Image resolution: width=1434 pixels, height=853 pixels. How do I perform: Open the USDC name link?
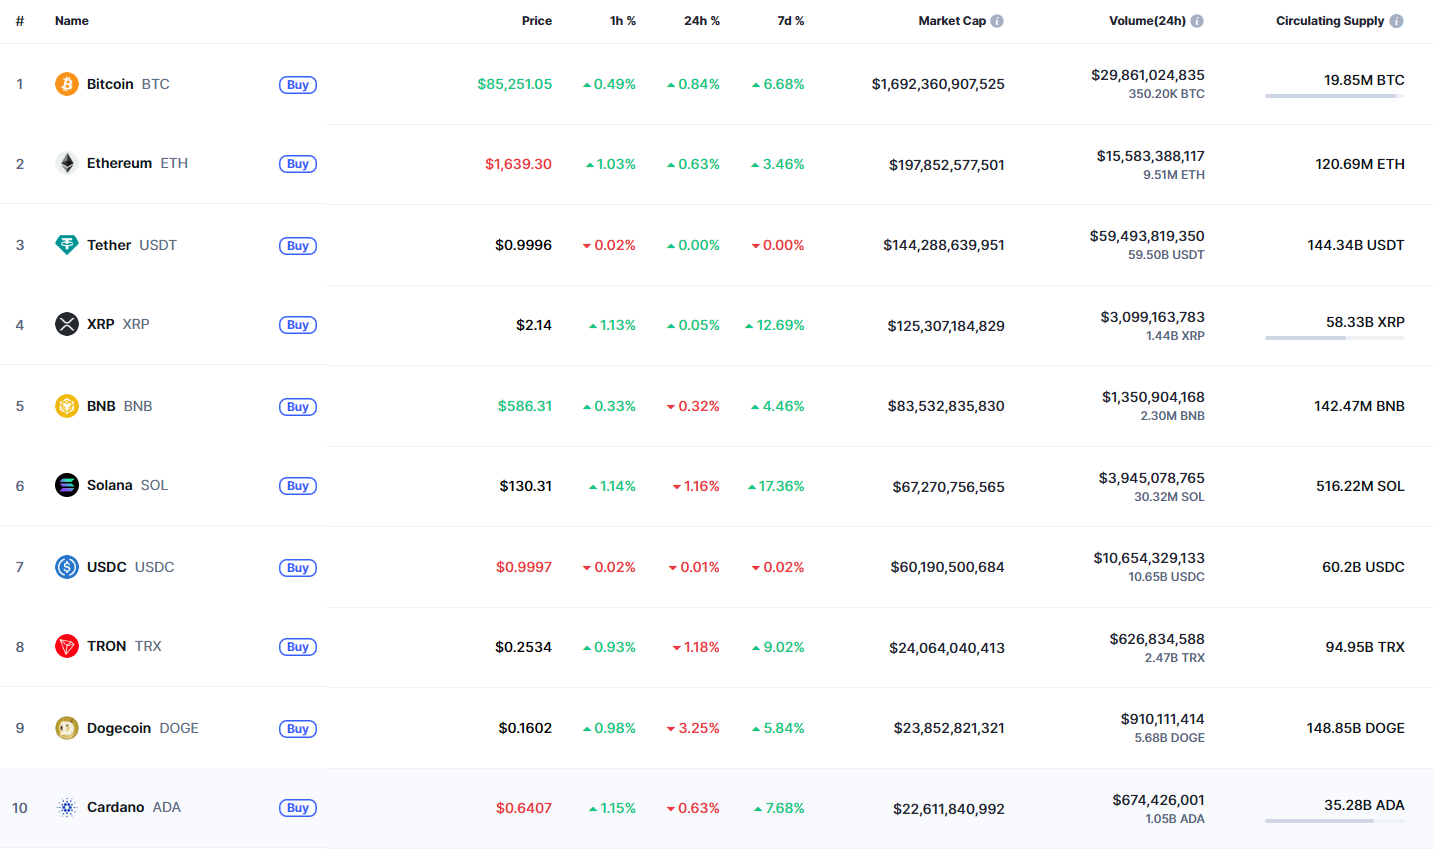131,567
